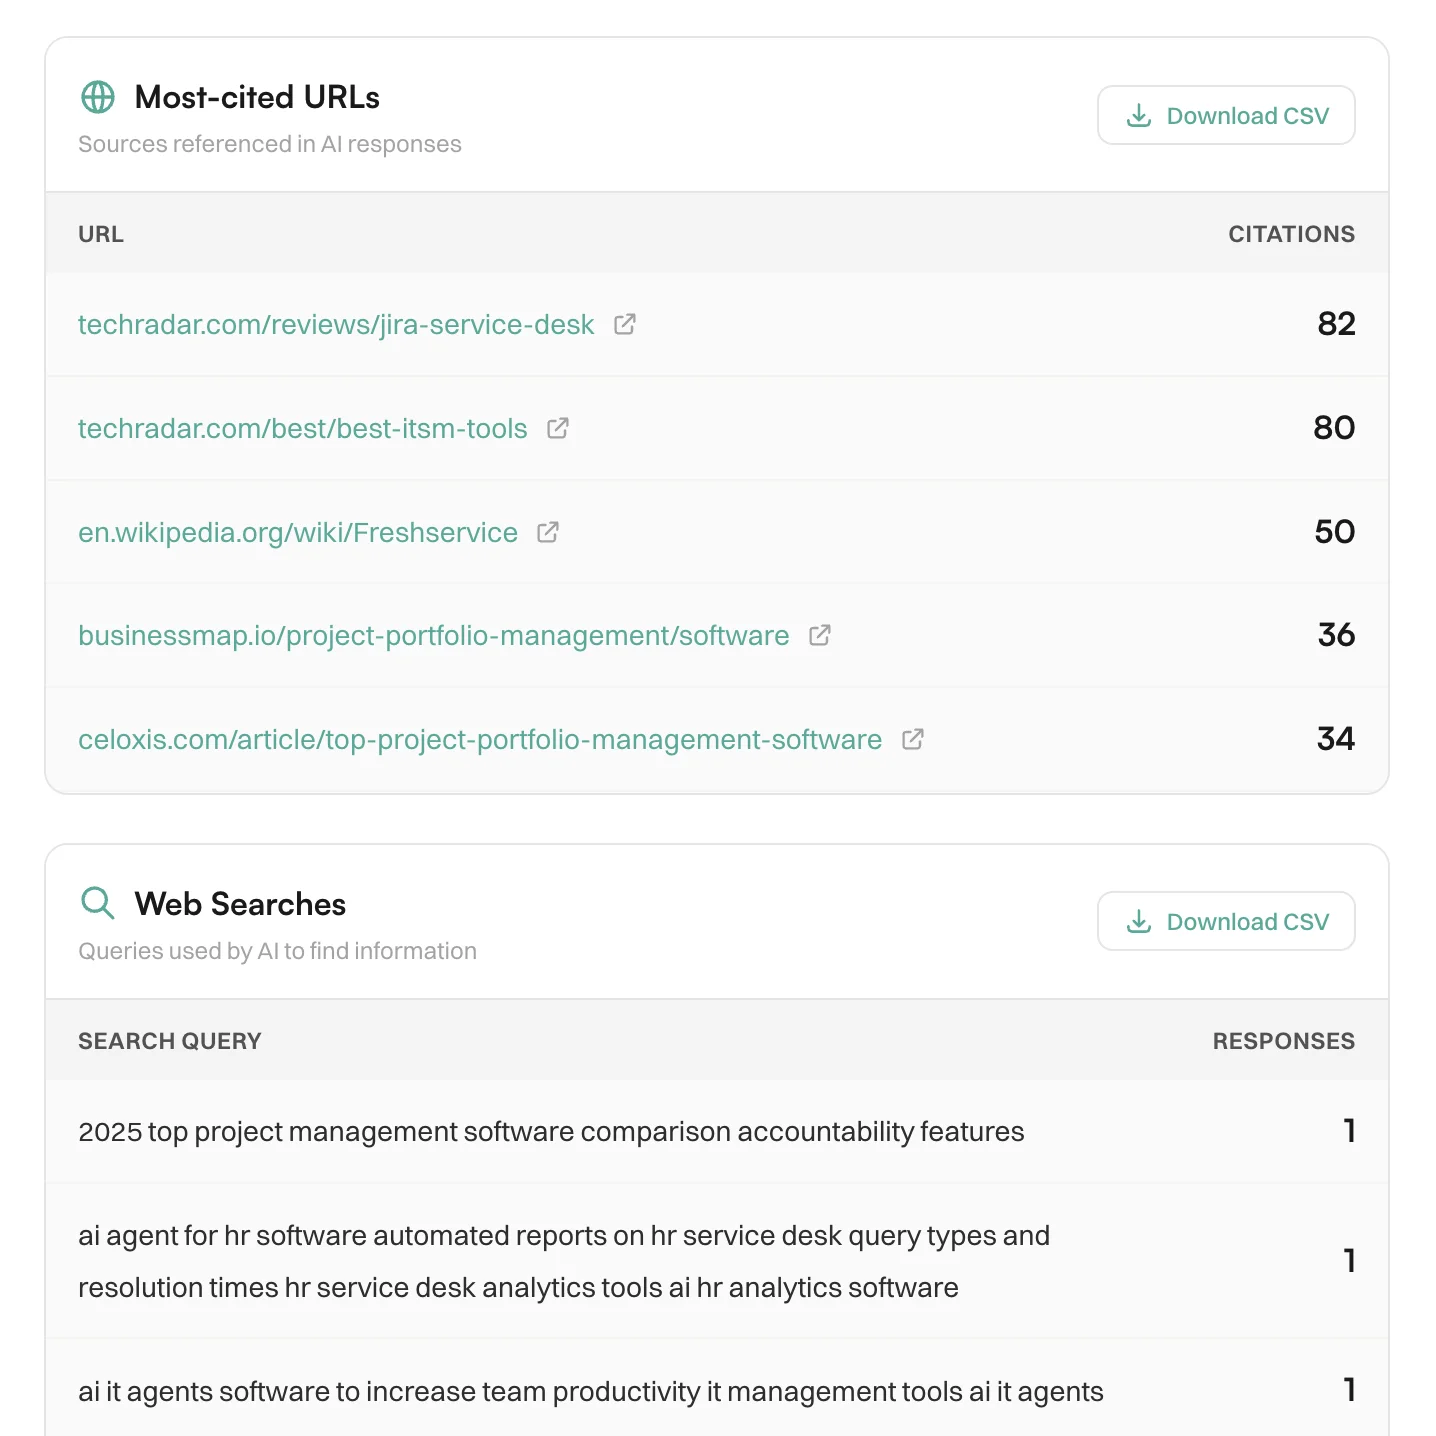Click the URL column header
The width and height of the screenshot is (1436, 1436).
(100, 233)
